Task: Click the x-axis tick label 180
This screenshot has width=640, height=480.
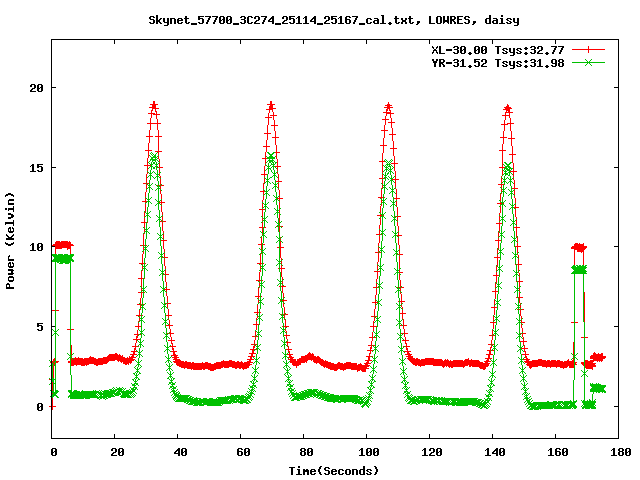Action: click(x=620, y=452)
